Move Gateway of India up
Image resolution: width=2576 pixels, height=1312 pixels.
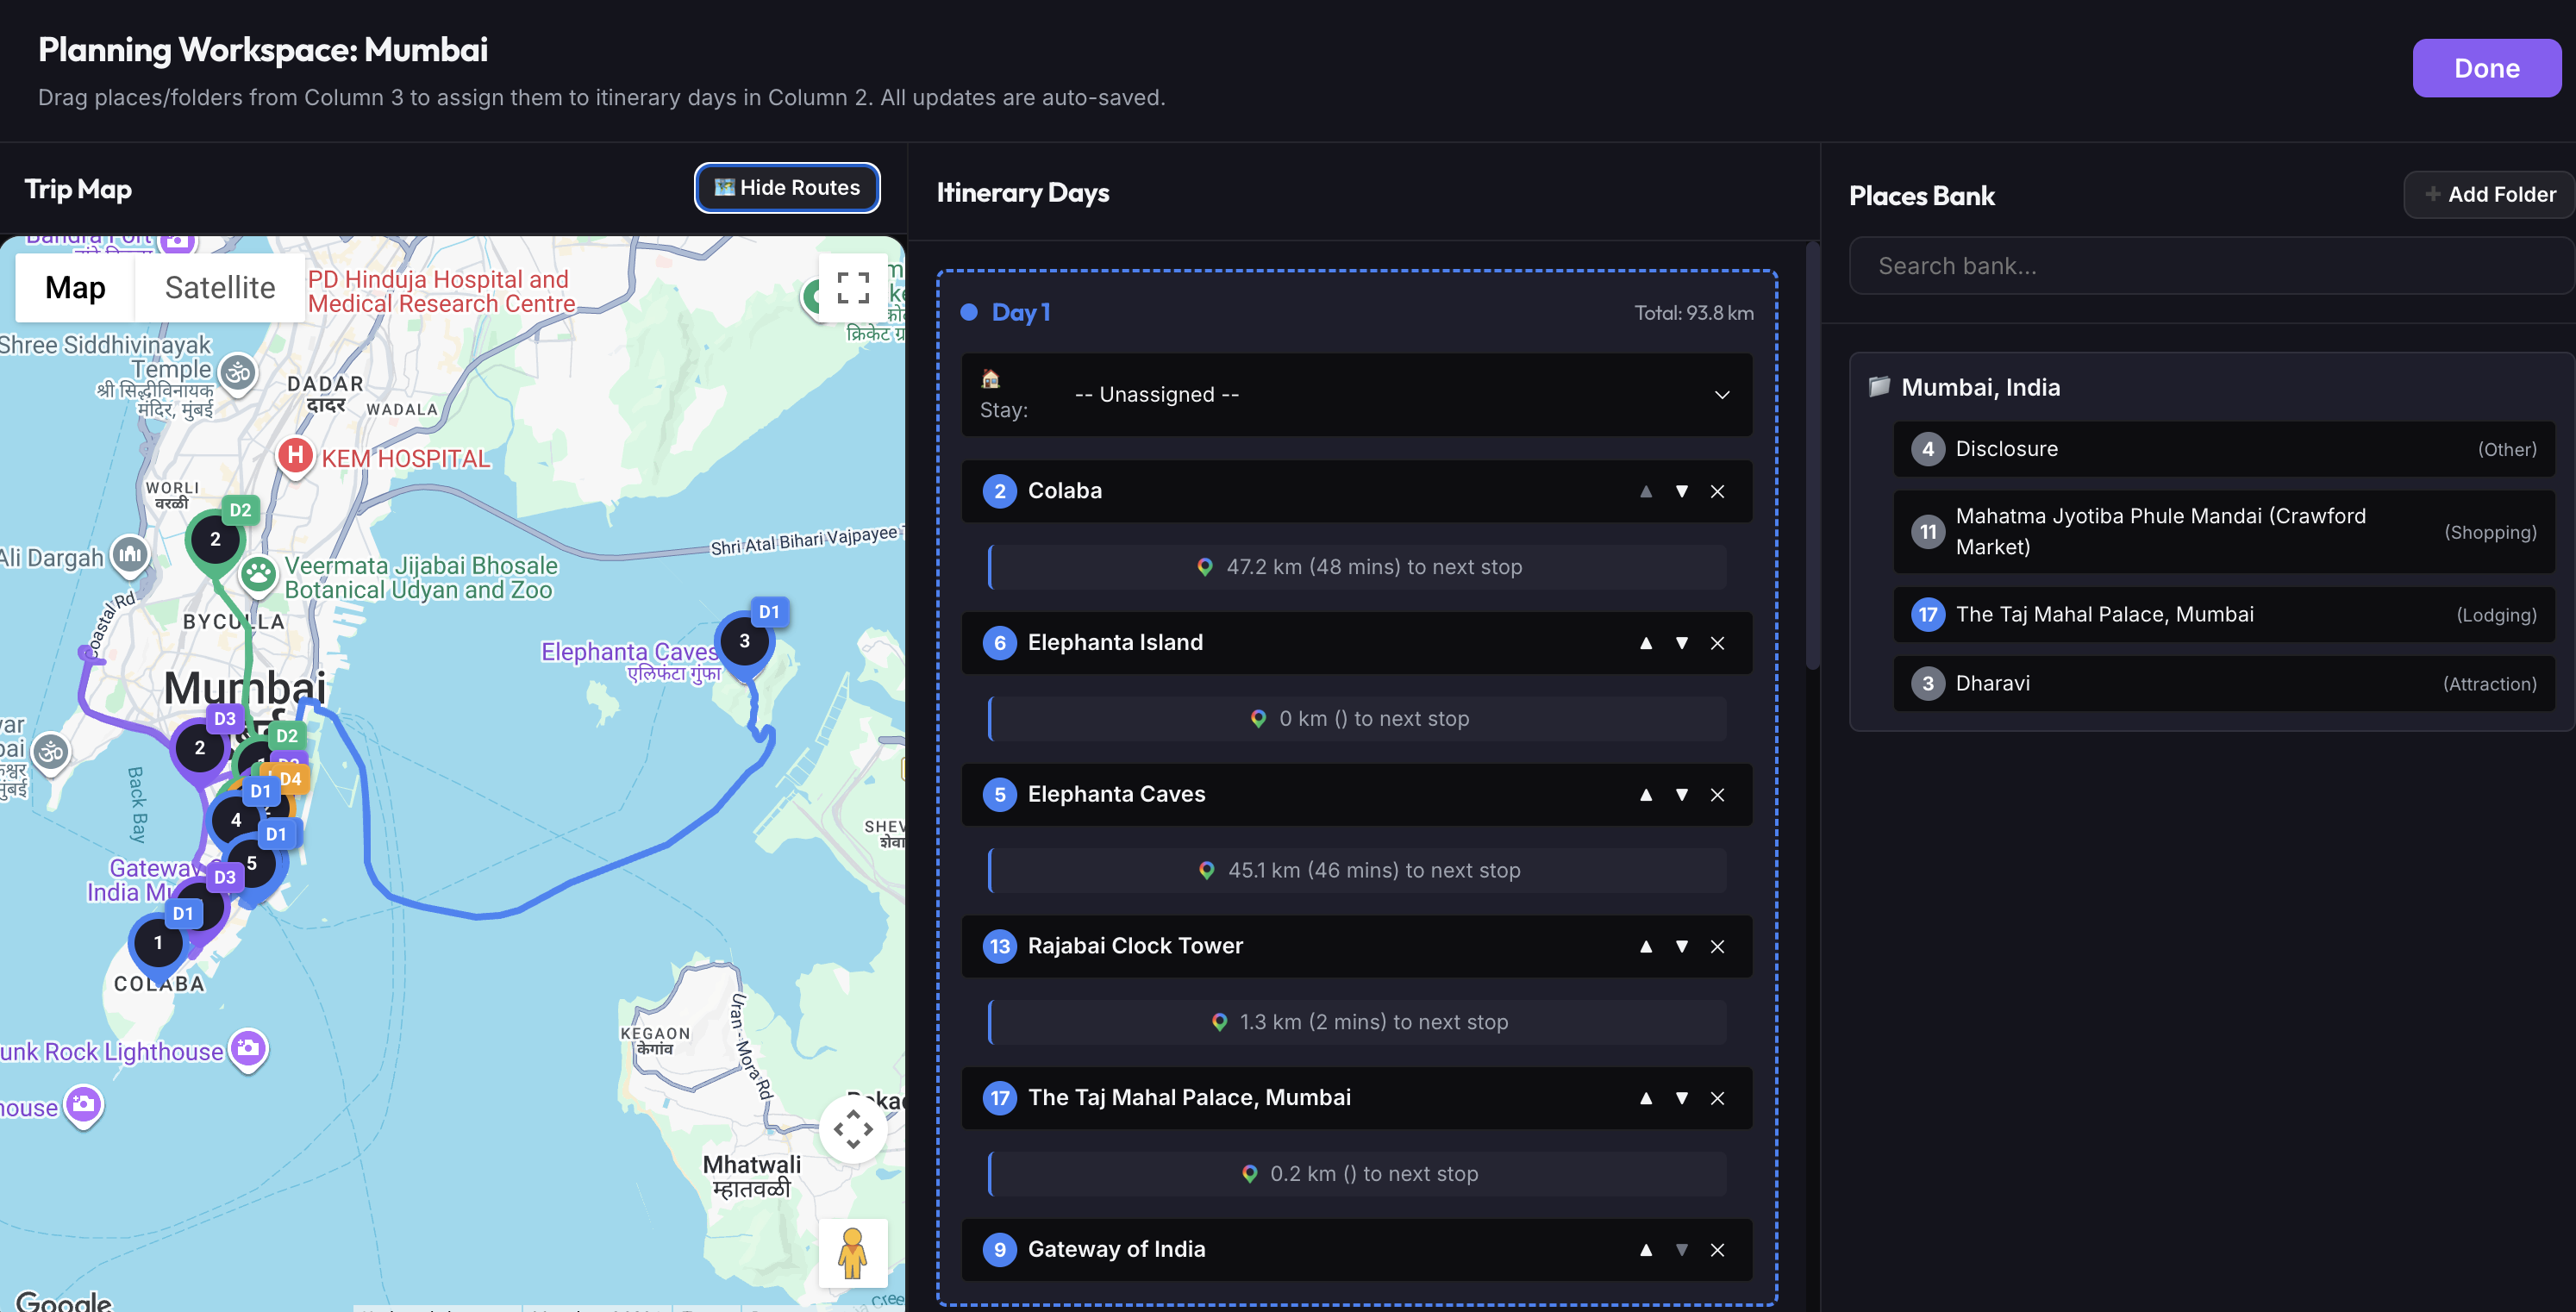coord(1646,1250)
